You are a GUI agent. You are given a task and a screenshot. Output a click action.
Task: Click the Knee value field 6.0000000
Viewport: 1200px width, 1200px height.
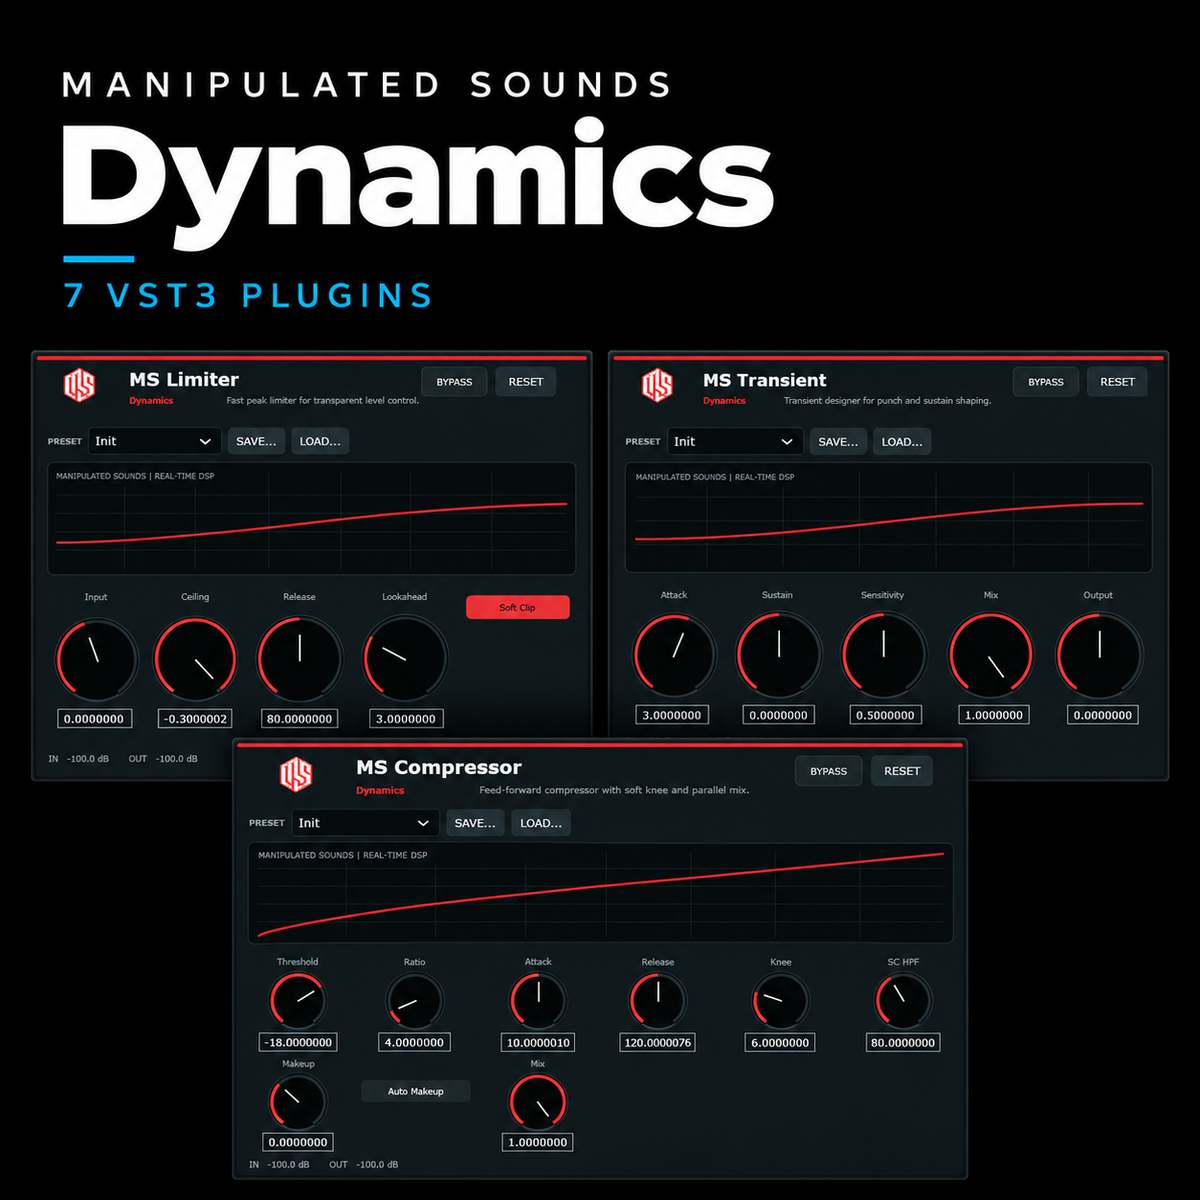point(780,1042)
